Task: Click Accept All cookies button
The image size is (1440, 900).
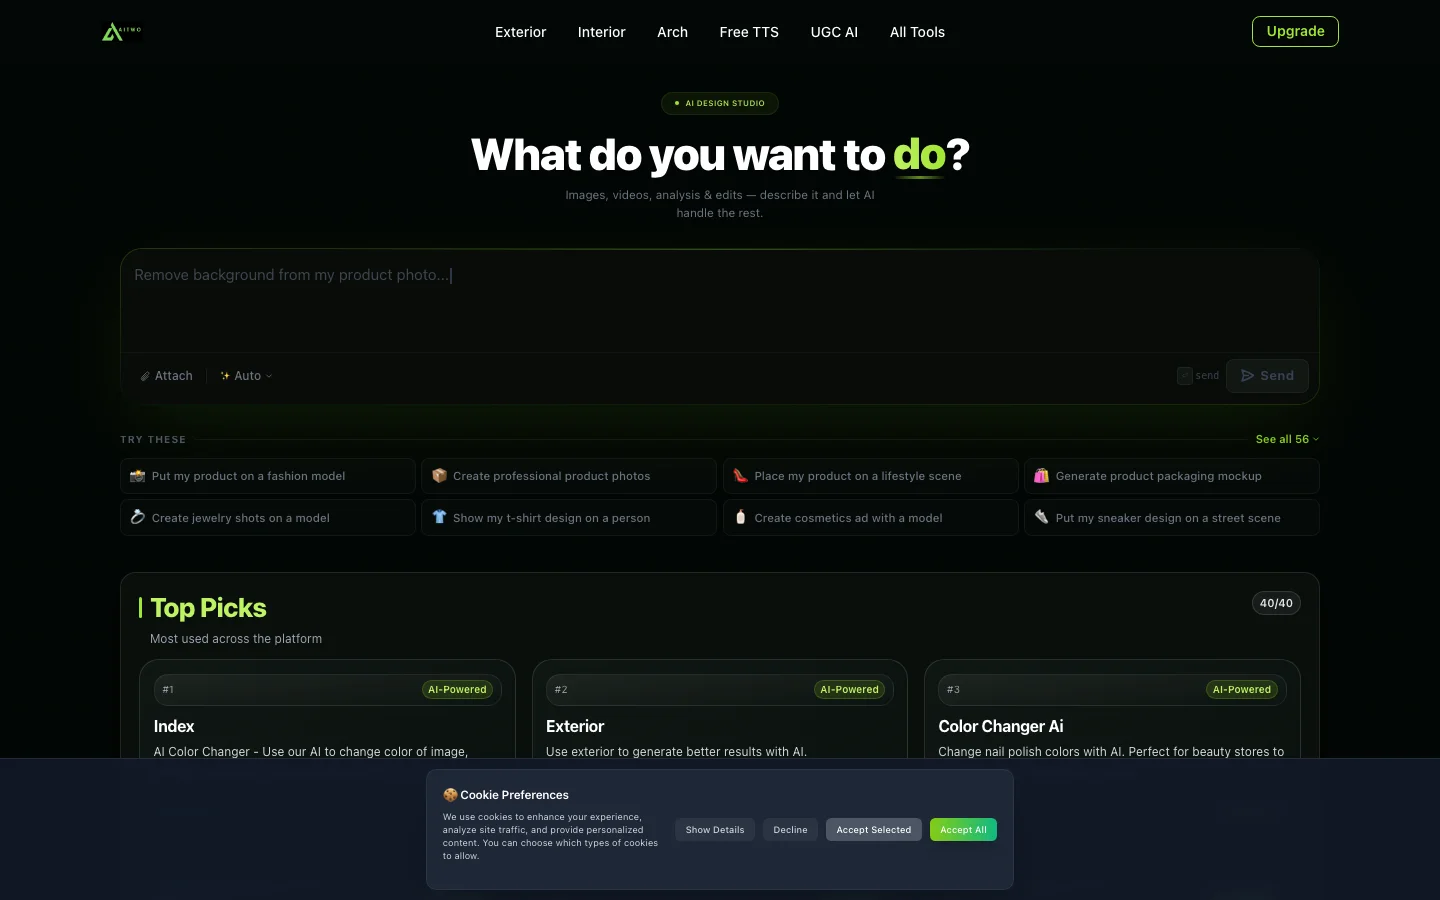Action: pos(963,830)
